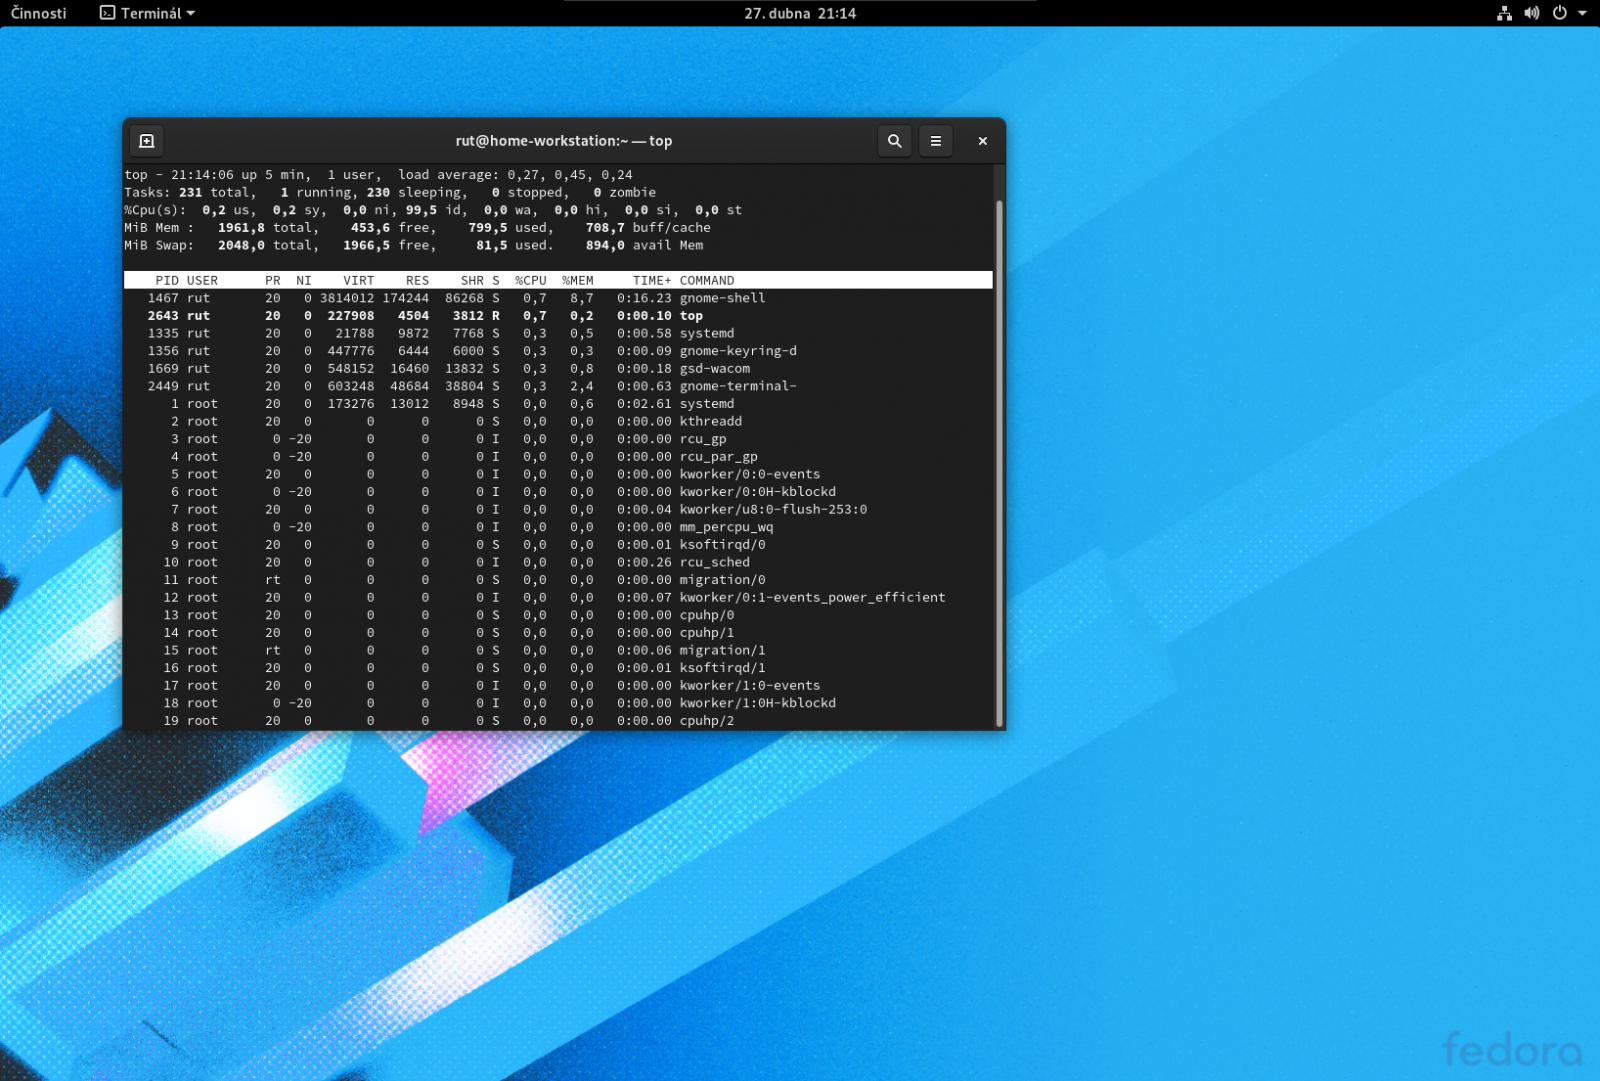Open the calendar by clicking the clock
Image resolution: width=1600 pixels, height=1081 pixels.
tap(800, 13)
